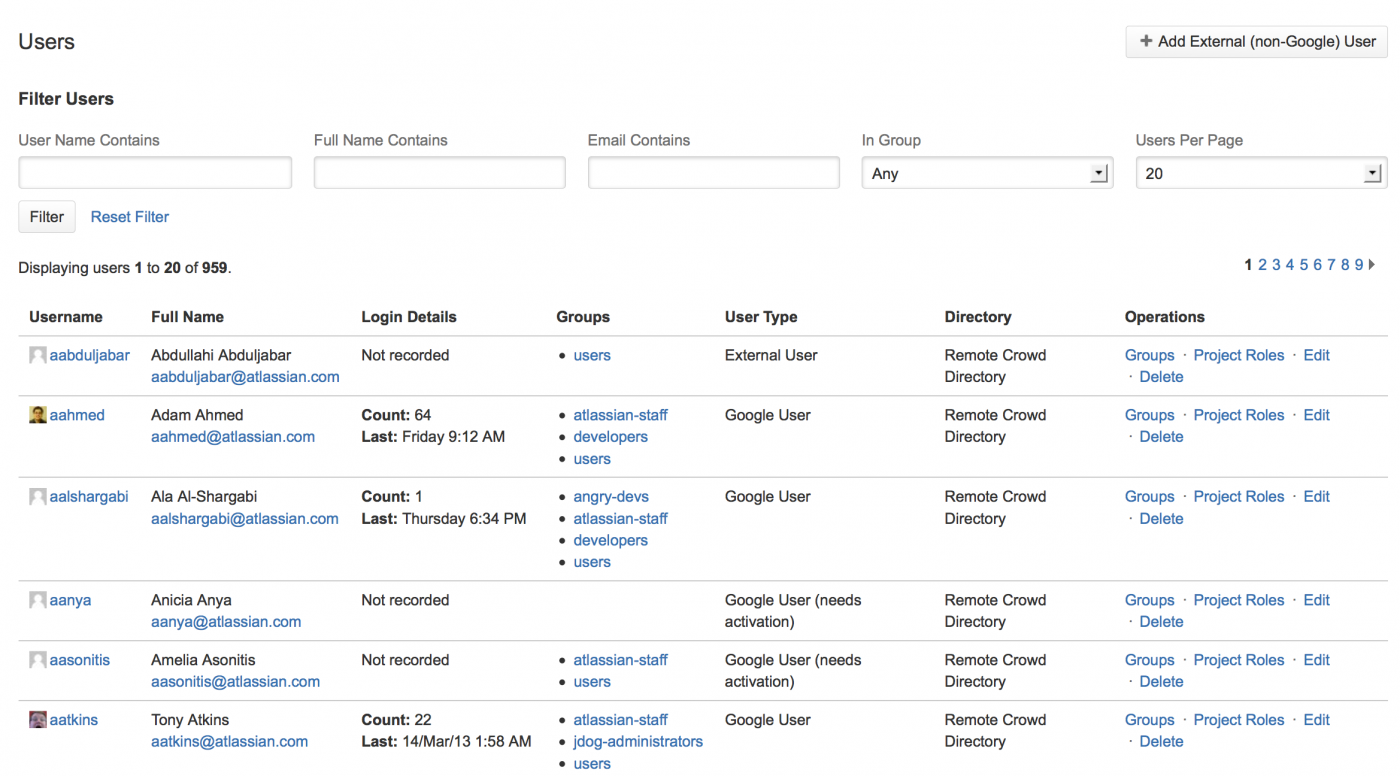The width and height of the screenshot is (1400, 776).
Task: Click avatar icon beside aalshargabi username
Action: [x=38, y=497]
